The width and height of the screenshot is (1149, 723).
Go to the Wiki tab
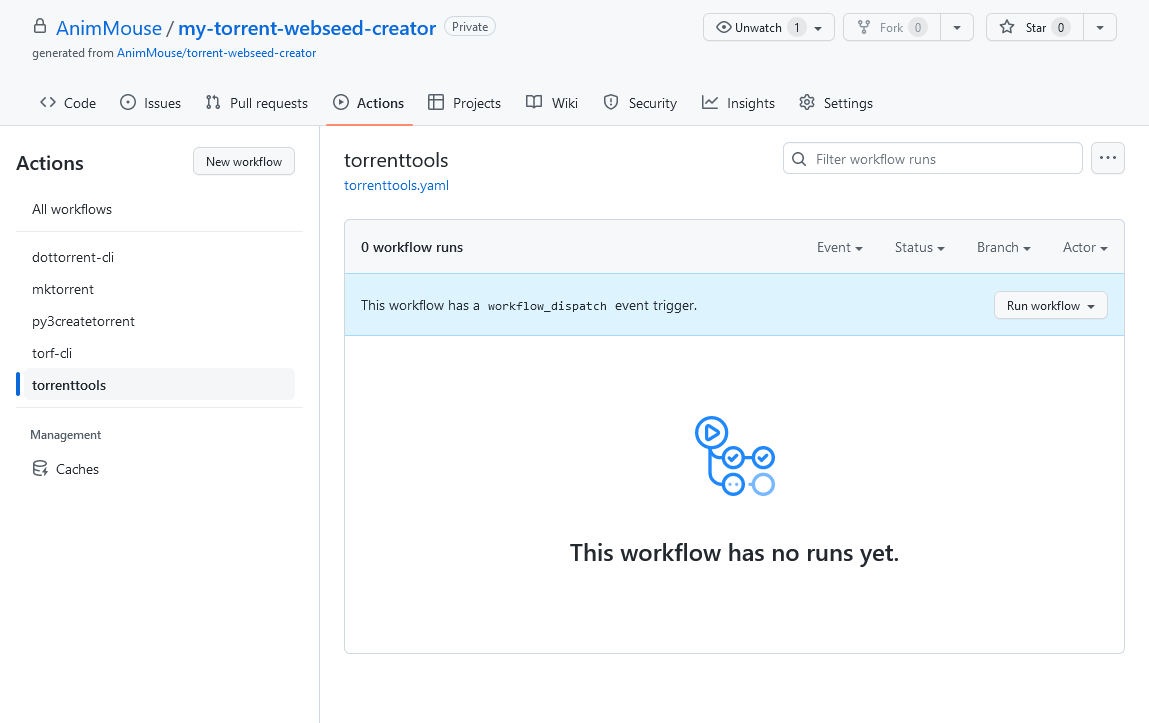pos(552,103)
